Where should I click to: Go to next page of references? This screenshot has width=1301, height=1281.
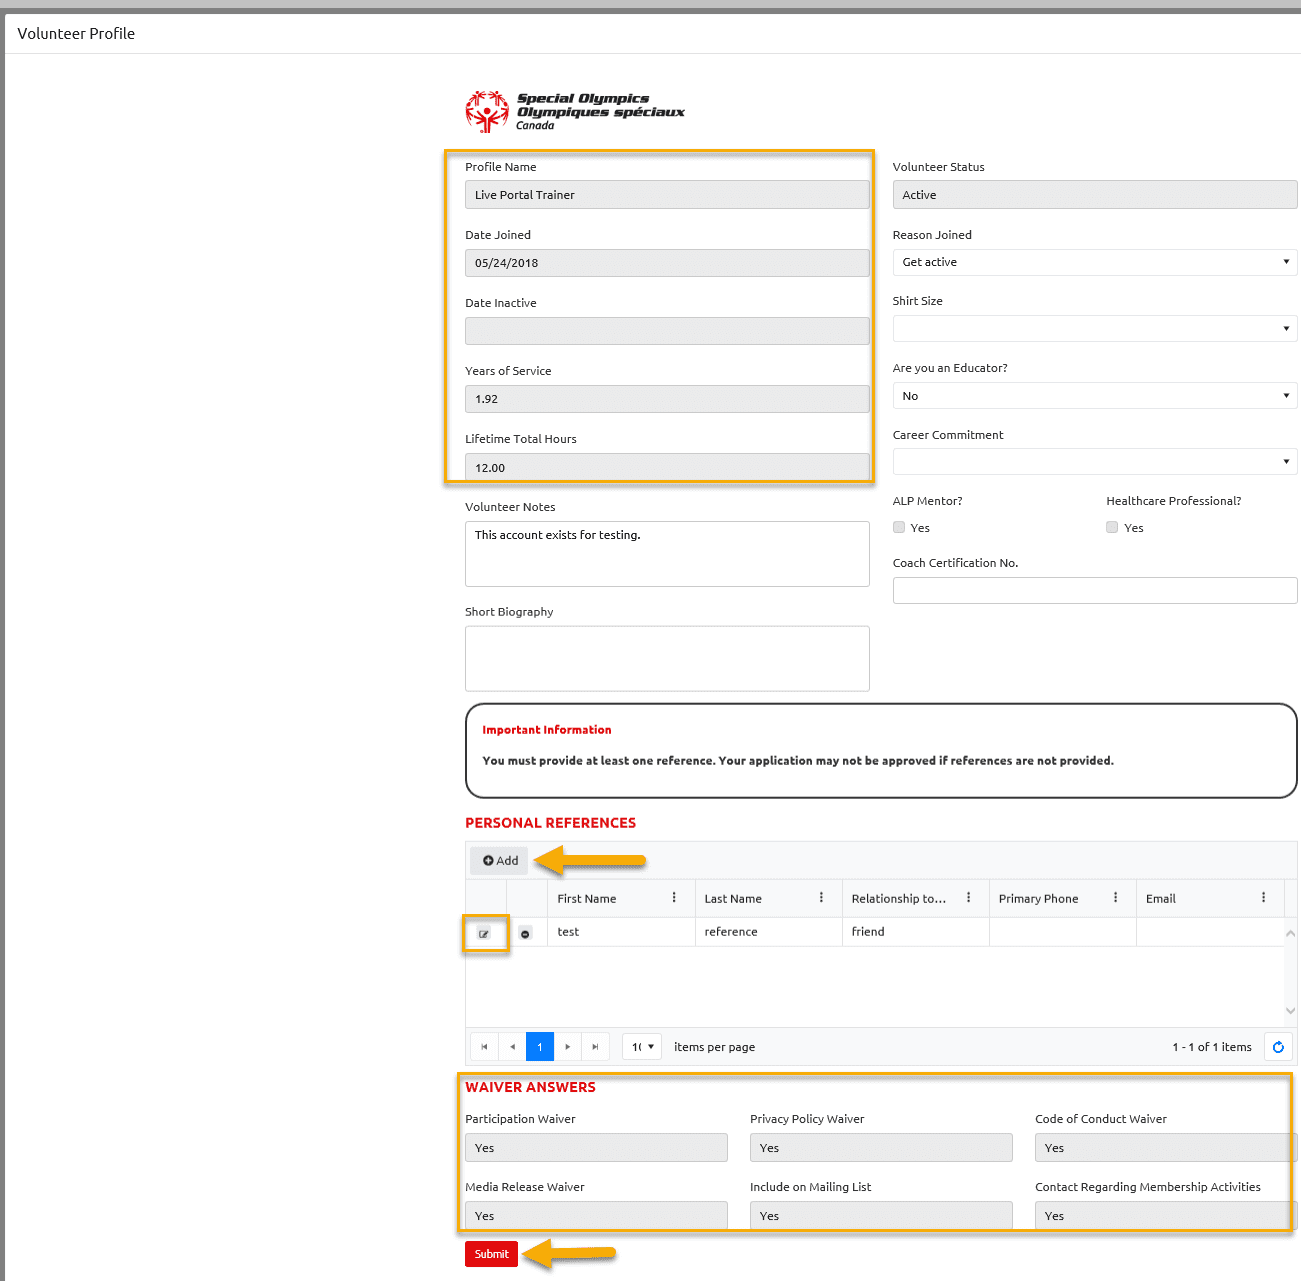(567, 1047)
